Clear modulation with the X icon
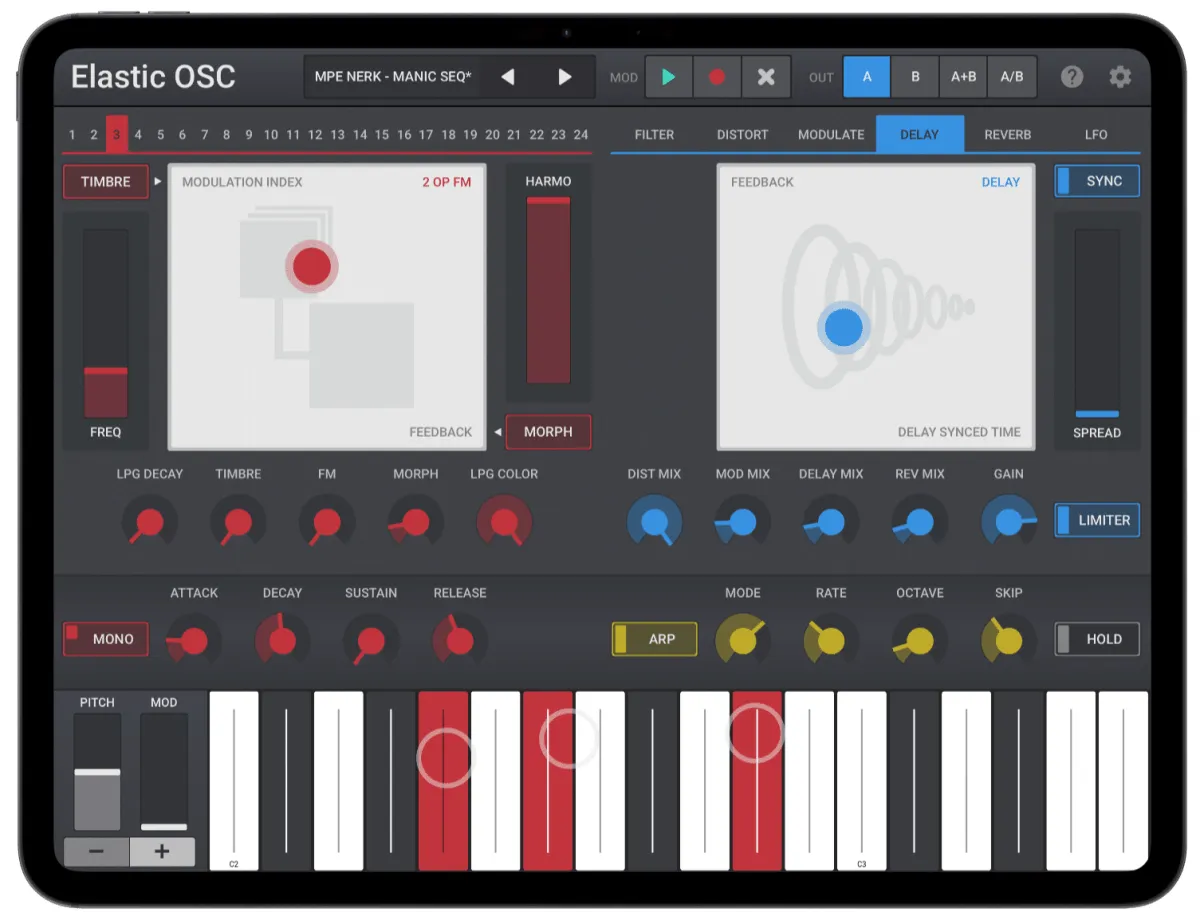The image size is (1200, 924). point(766,77)
